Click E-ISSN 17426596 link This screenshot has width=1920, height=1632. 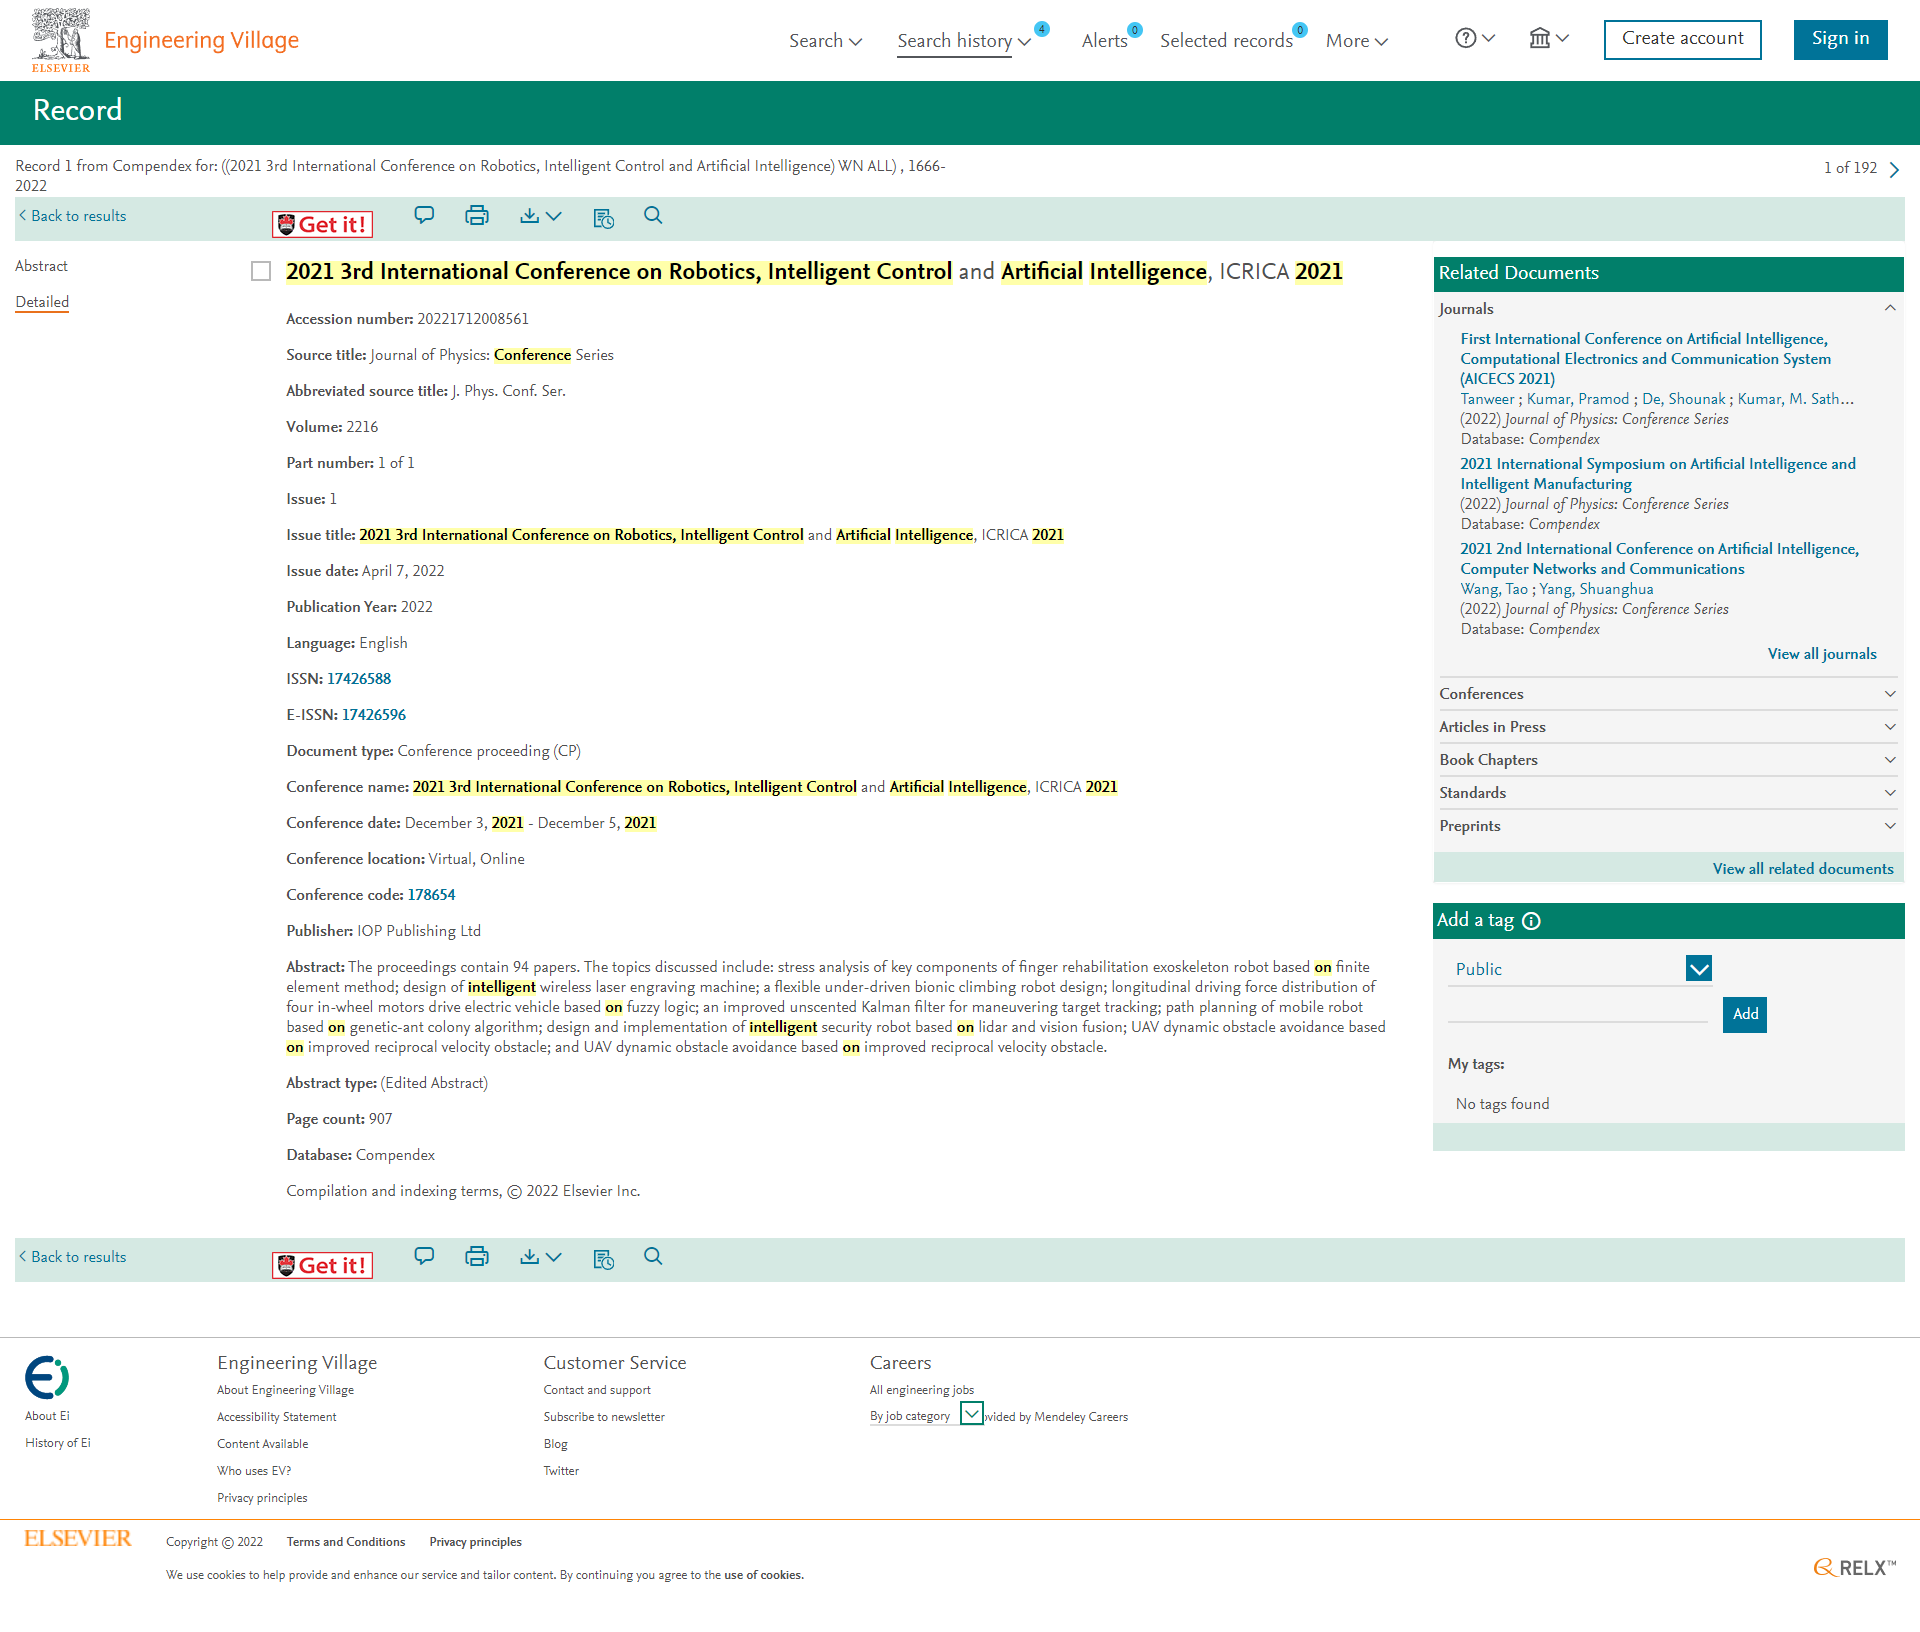click(374, 715)
